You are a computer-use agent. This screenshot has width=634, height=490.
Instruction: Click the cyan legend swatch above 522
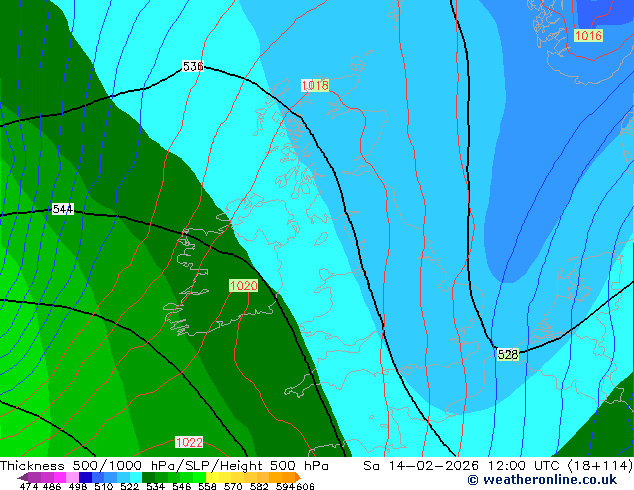pyautogui.click(x=136, y=477)
